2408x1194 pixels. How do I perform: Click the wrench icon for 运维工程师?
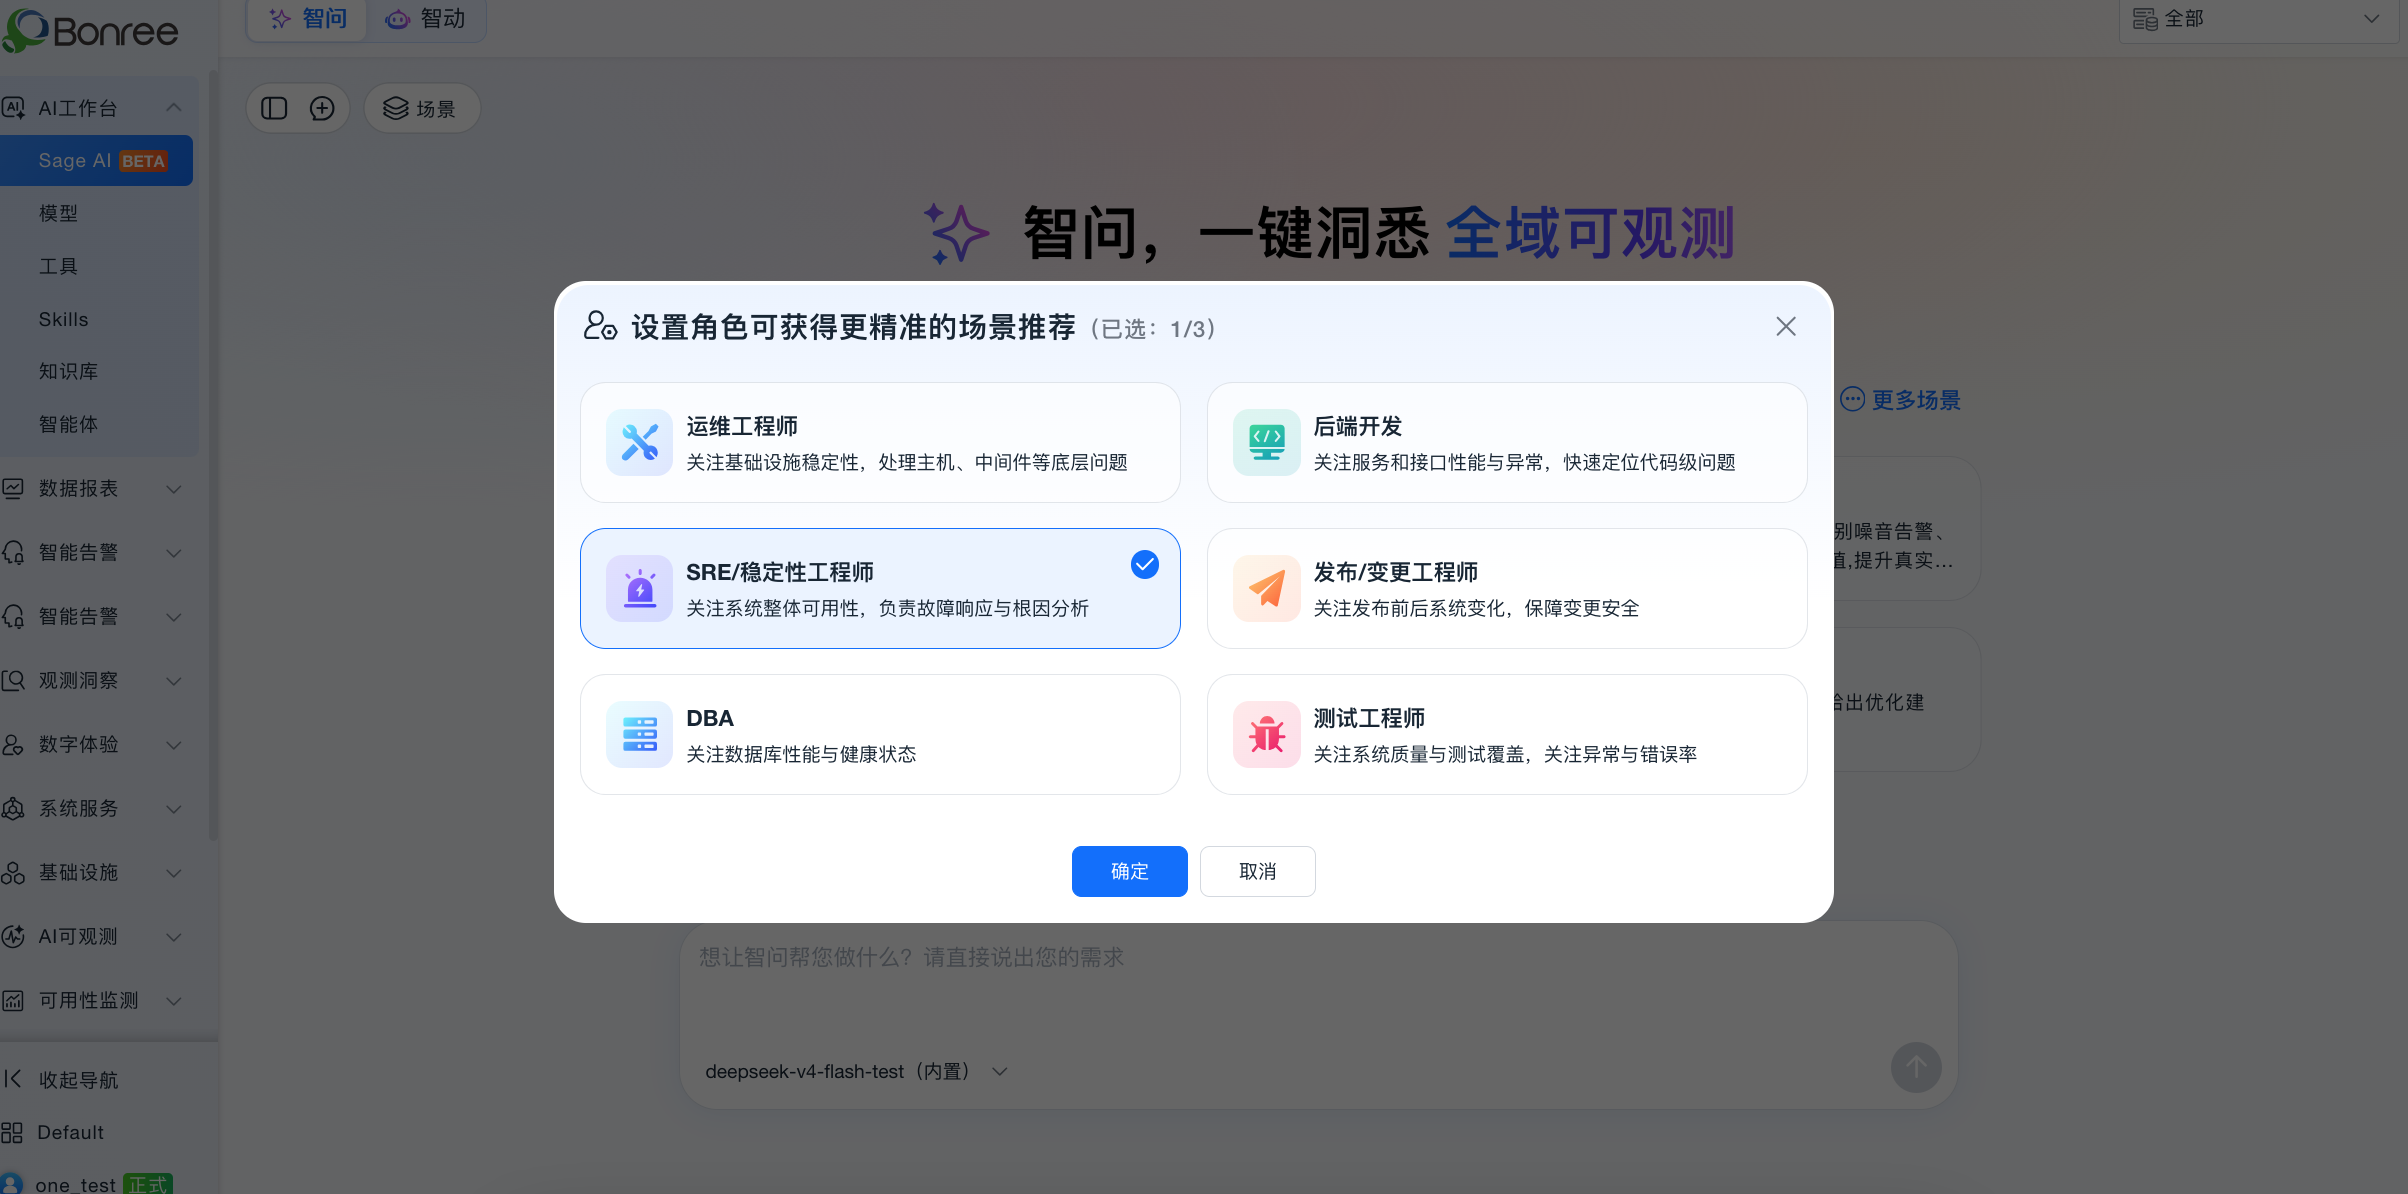point(640,442)
